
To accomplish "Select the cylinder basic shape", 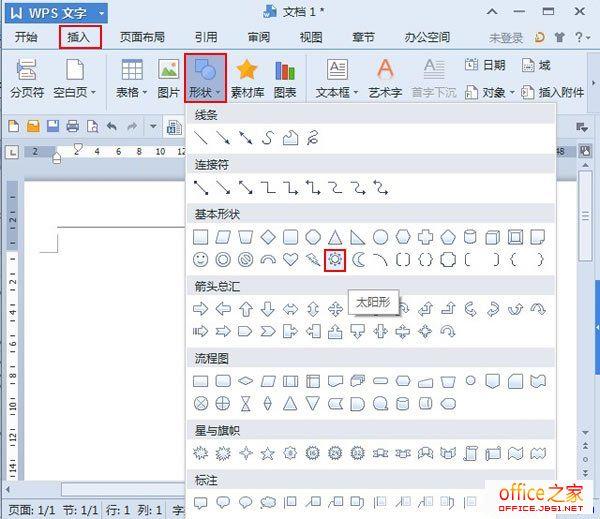I will [470, 237].
